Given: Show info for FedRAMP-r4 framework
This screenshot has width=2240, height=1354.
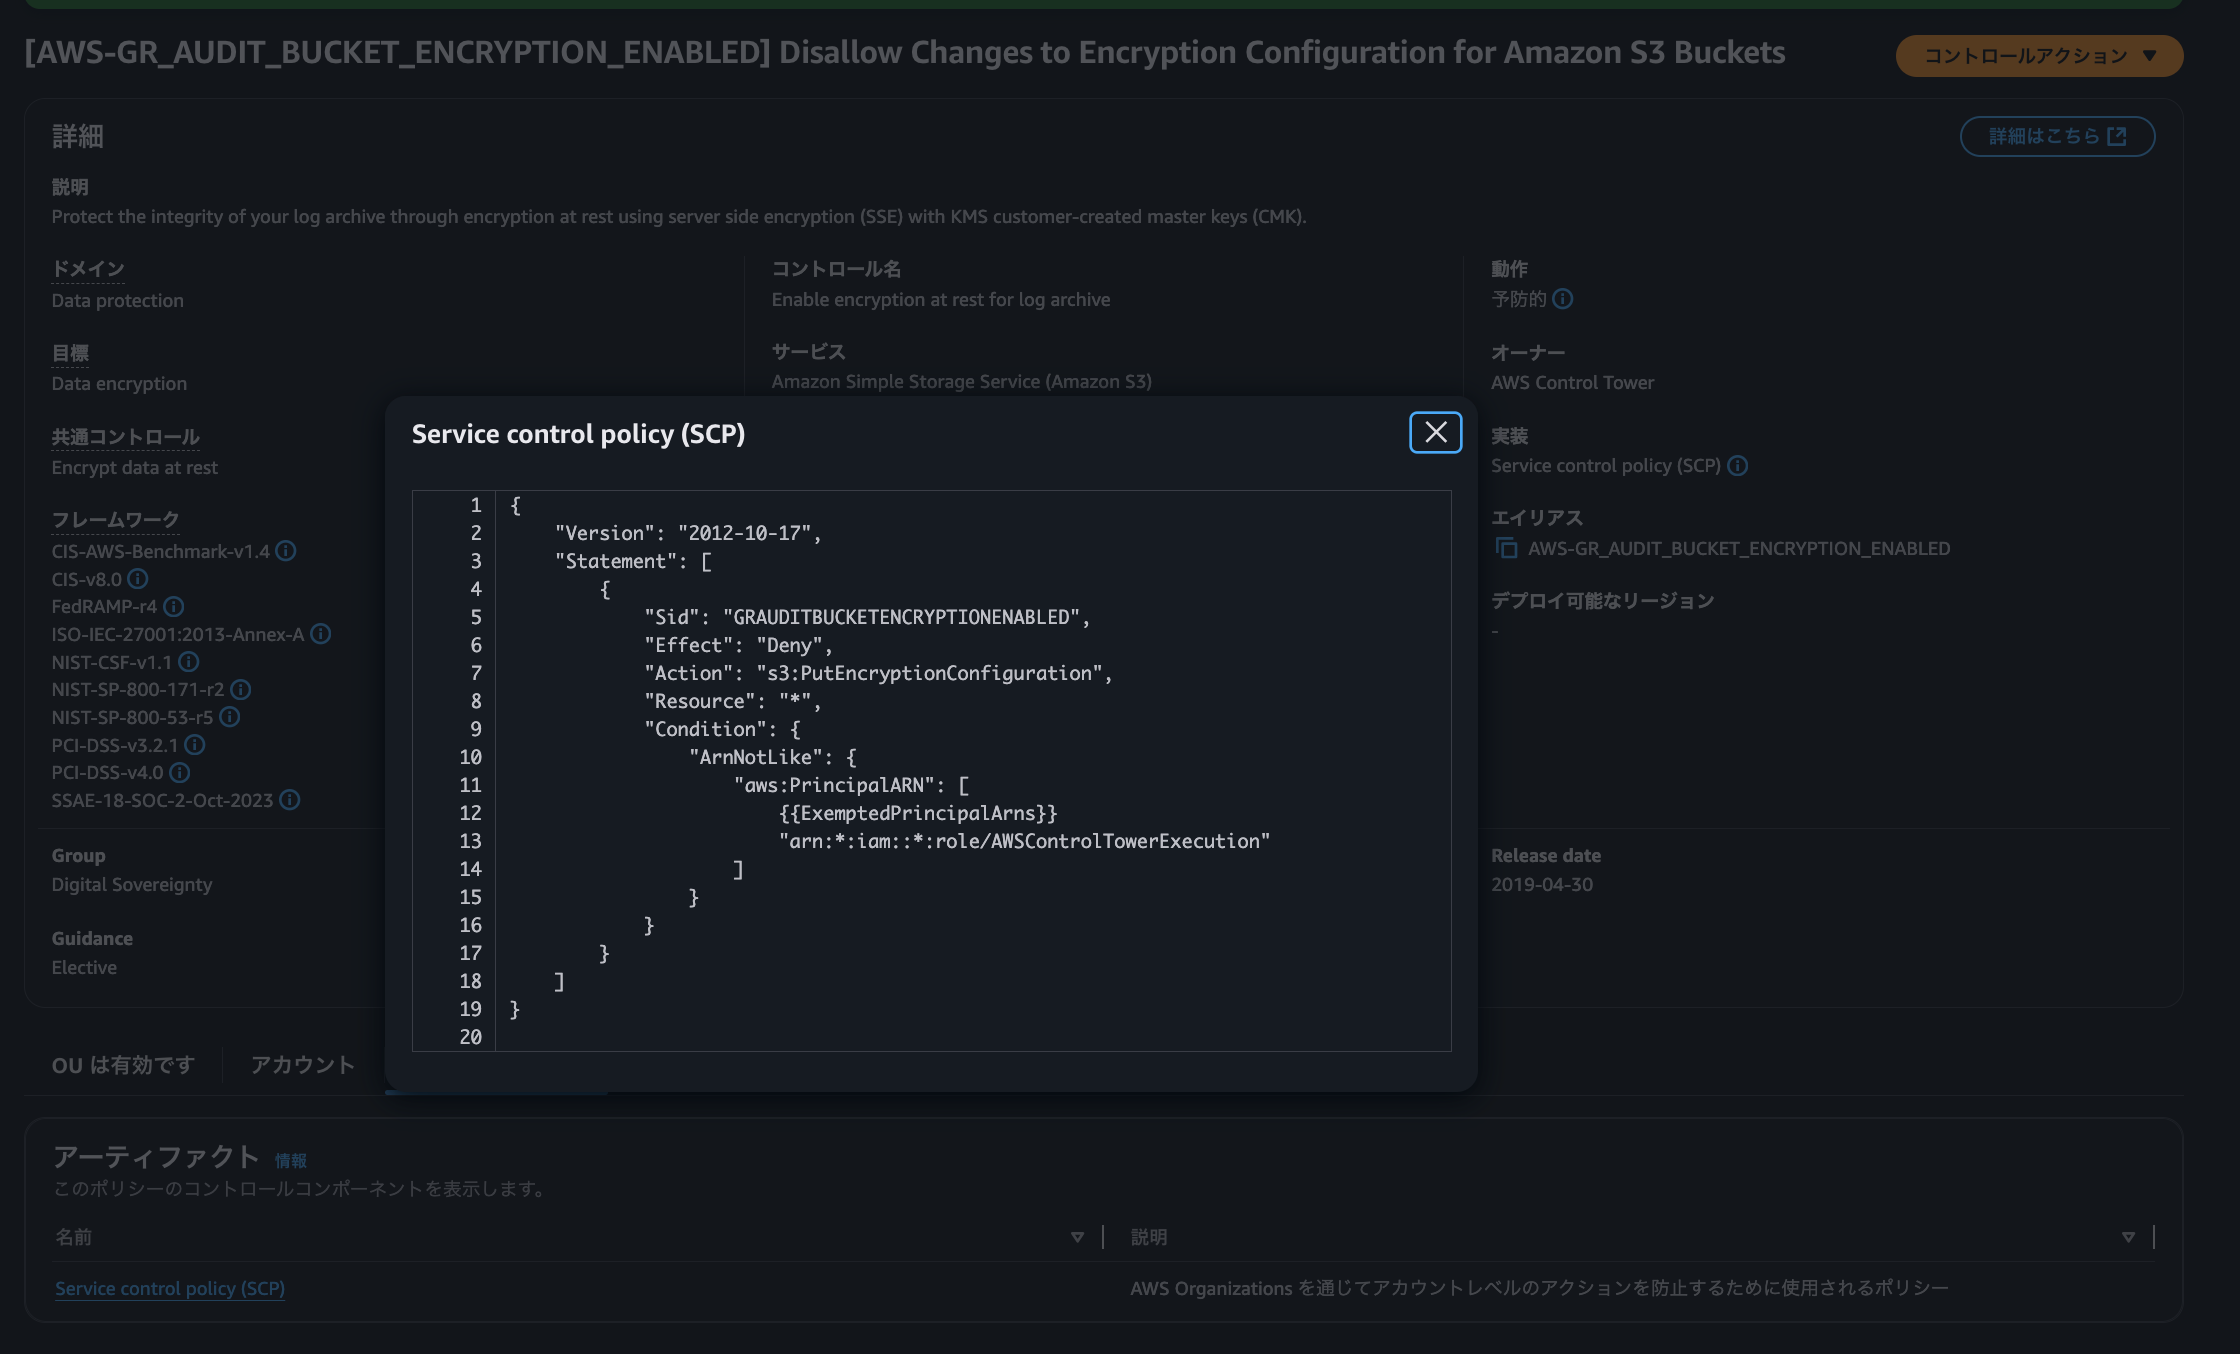Looking at the screenshot, I should click(x=174, y=607).
